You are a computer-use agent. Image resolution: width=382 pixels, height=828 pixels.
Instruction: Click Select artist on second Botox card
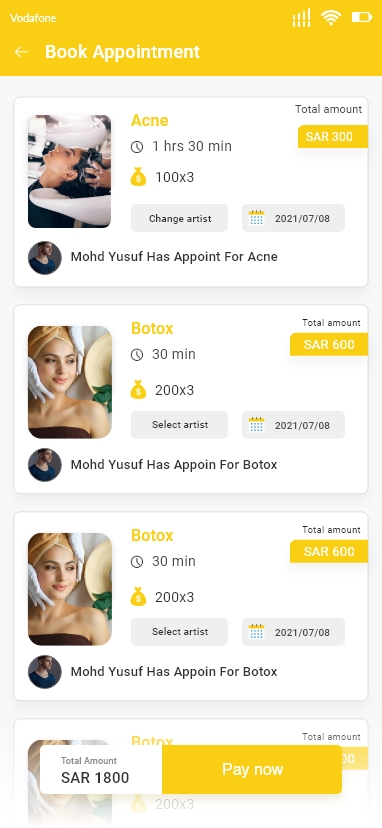click(180, 632)
